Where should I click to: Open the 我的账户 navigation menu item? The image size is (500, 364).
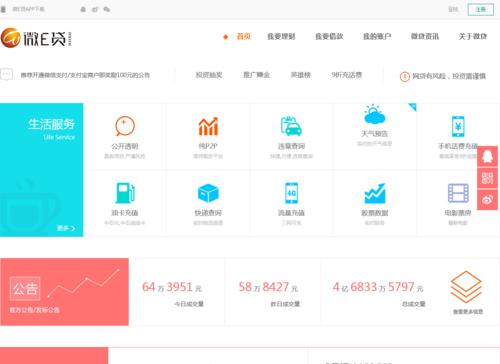377,36
